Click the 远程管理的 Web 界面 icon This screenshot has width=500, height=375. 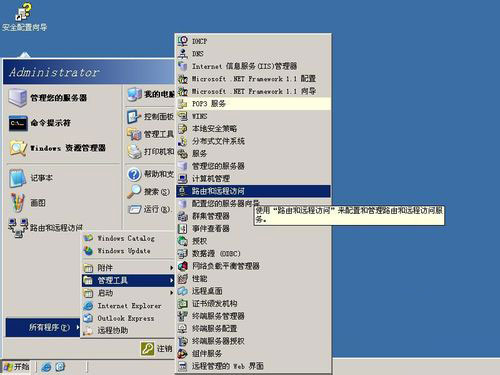[x=183, y=366]
